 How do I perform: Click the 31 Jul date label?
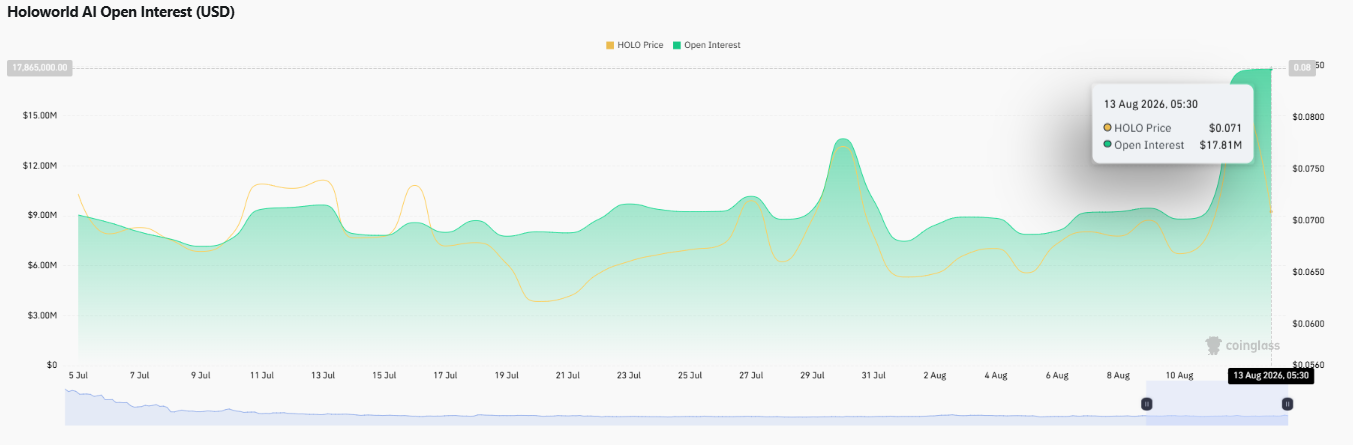[x=873, y=375]
